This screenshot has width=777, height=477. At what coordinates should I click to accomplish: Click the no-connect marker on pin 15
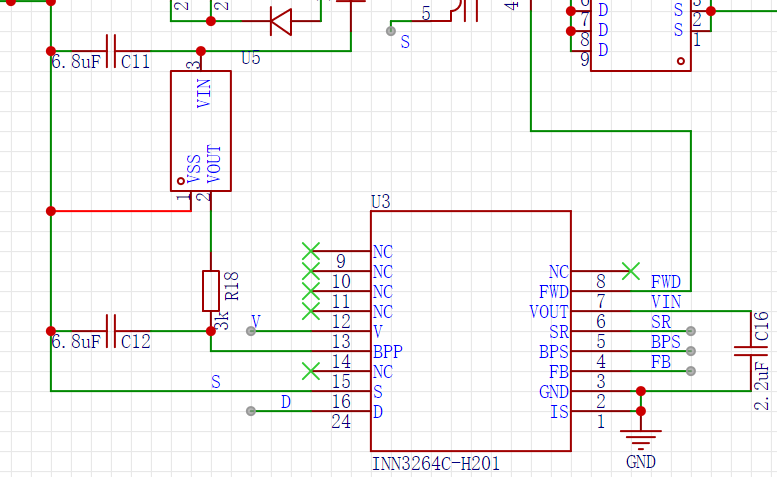tap(311, 371)
